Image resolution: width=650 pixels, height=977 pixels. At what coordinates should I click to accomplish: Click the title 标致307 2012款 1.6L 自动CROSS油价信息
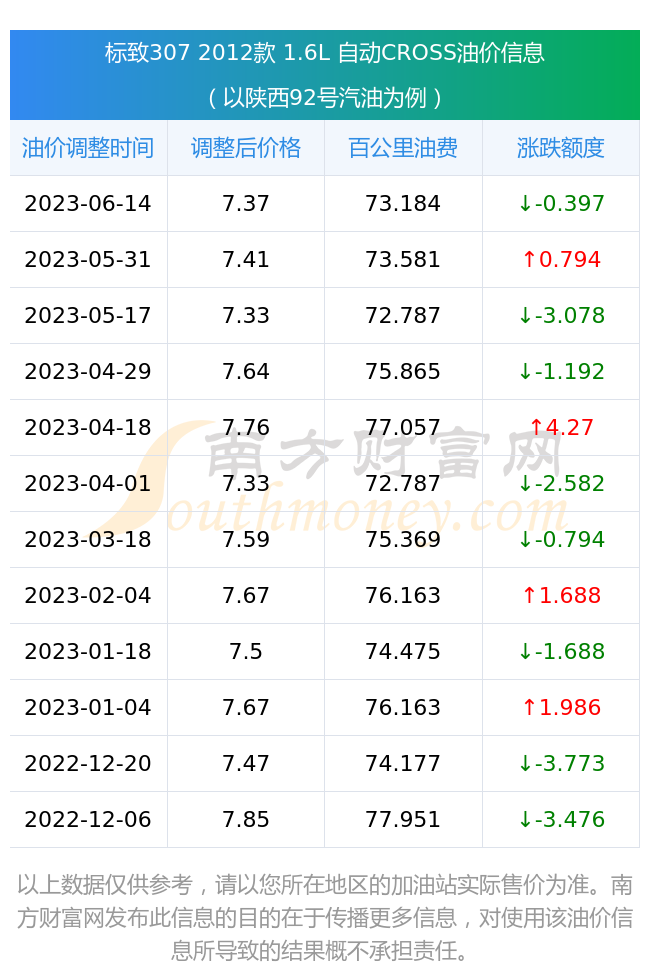pos(325,53)
